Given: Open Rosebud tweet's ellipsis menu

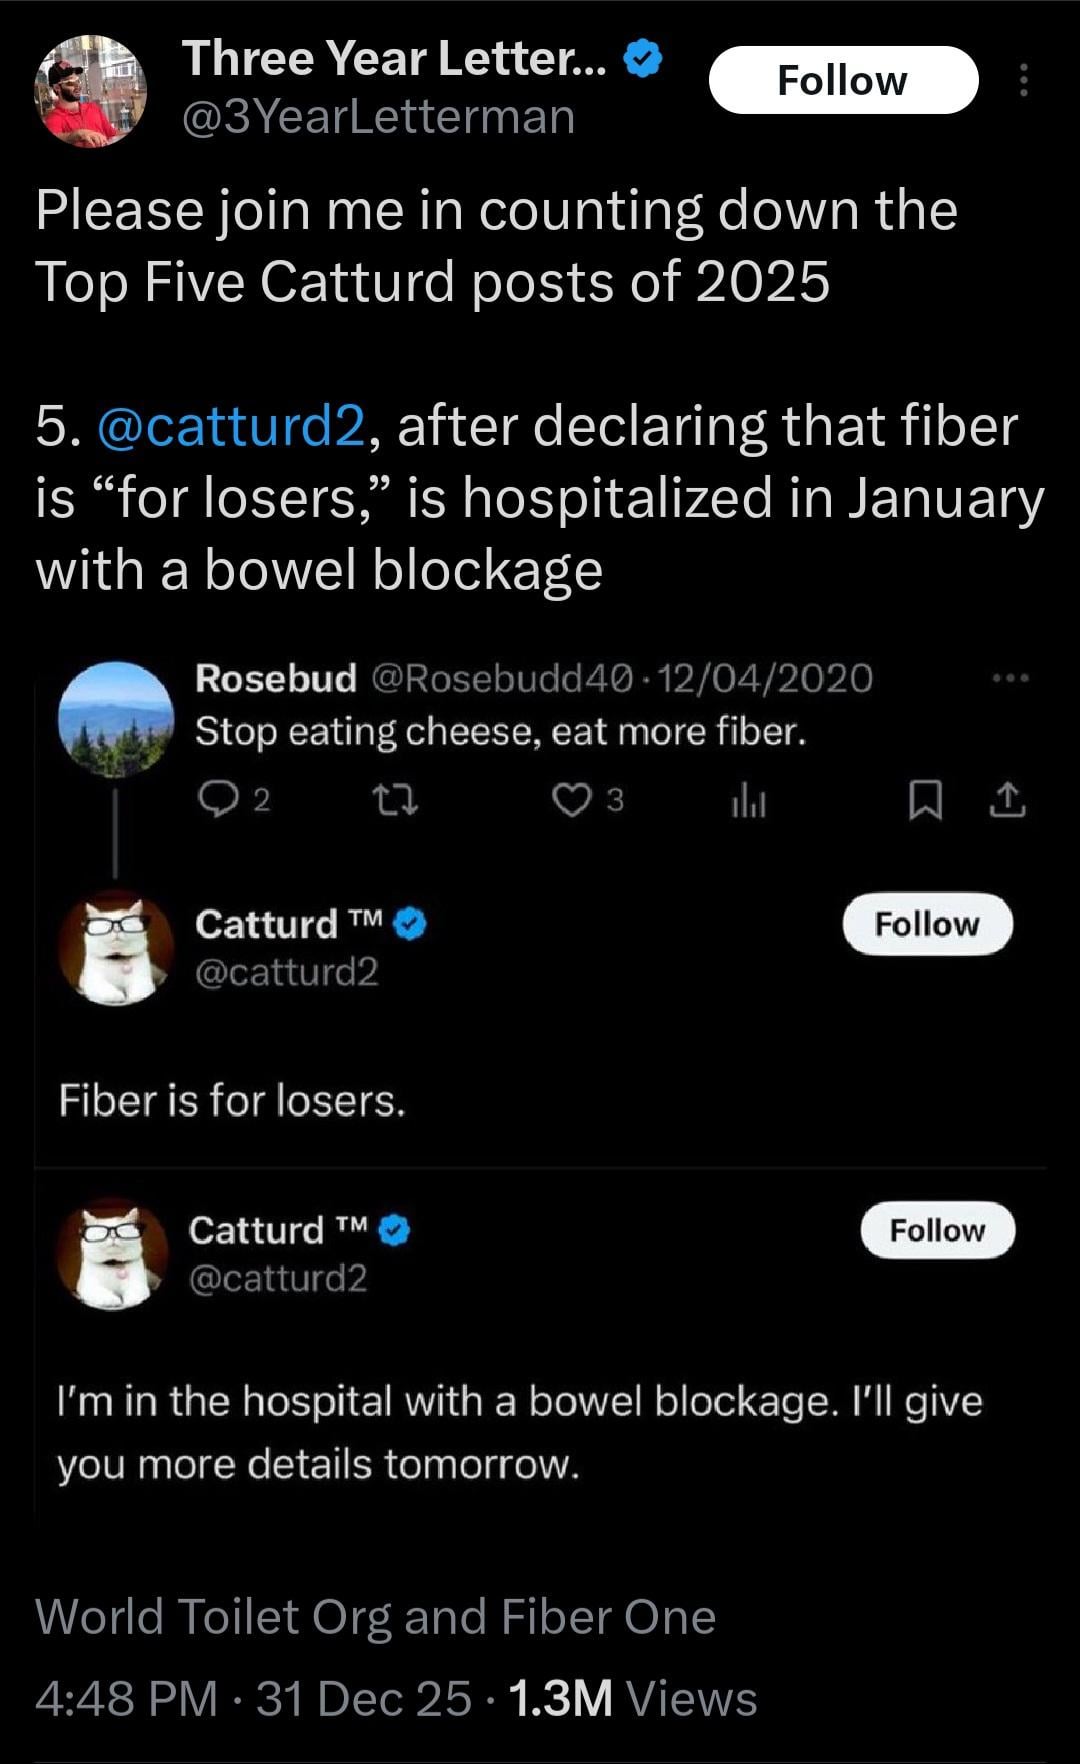Looking at the screenshot, I should pyautogui.click(x=1010, y=679).
